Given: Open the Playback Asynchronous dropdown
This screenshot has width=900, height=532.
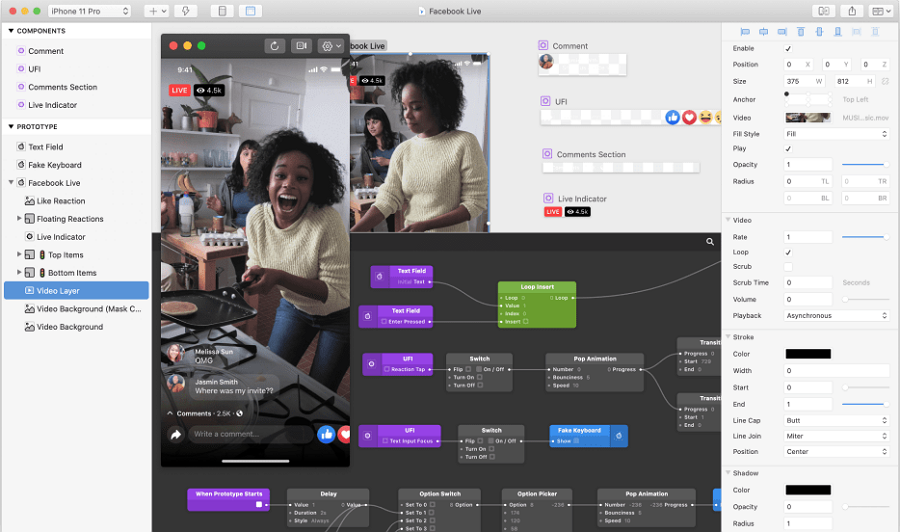Looking at the screenshot, I should pos(836,316).
